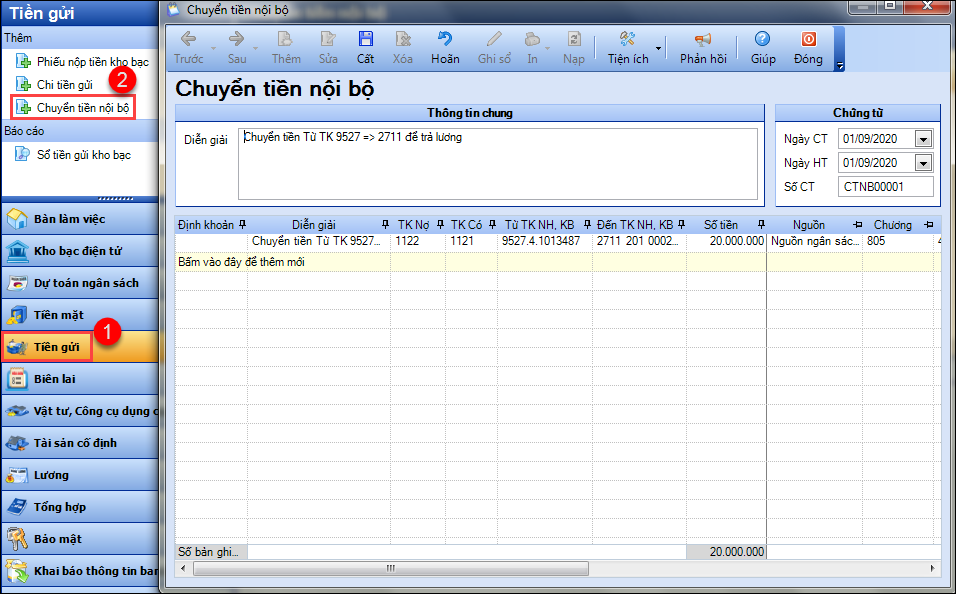Screen dimensions: 956x594
Task: Click the Xóa delete icon
Action: [x=402, y=40]
